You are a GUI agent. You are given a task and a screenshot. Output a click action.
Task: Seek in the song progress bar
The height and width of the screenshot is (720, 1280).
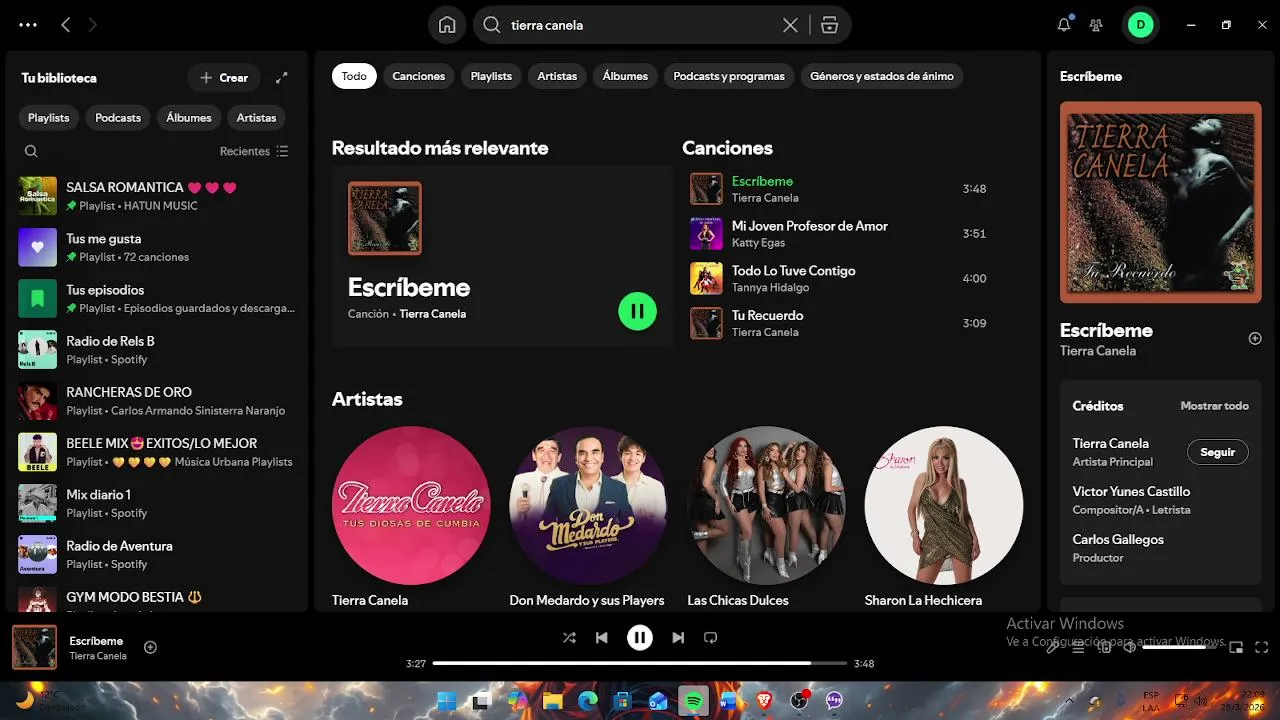[x=640, y=663]
